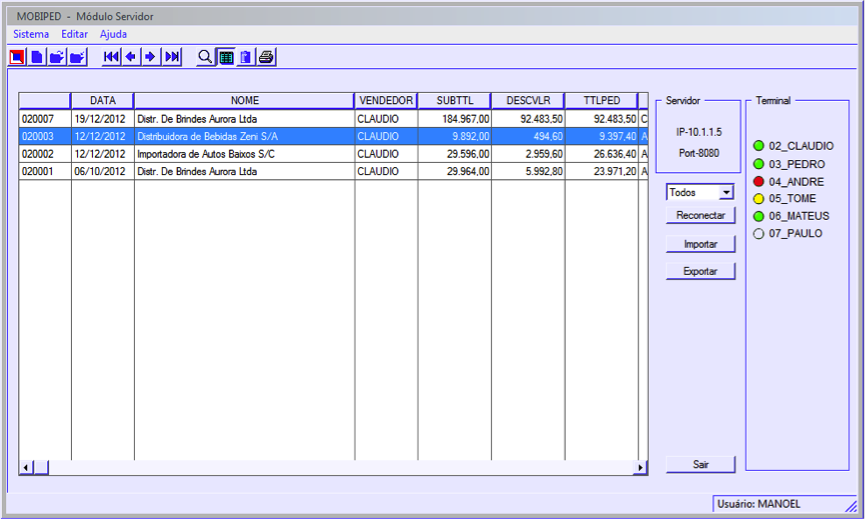
Task: Click order total 26.636,40 cell
Action: pyautogui.click(x=601, y=154)
